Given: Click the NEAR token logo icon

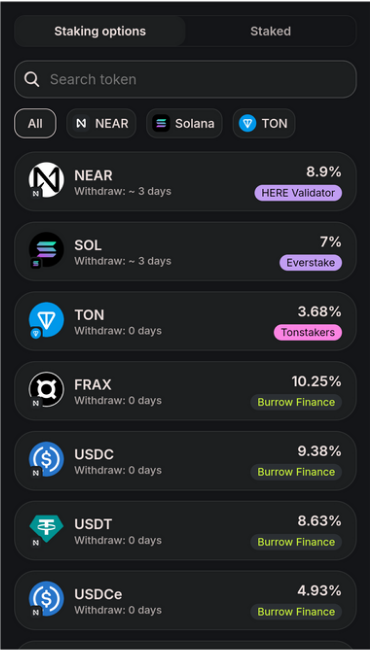Looking at the screenshot, I should pos(46,180).
